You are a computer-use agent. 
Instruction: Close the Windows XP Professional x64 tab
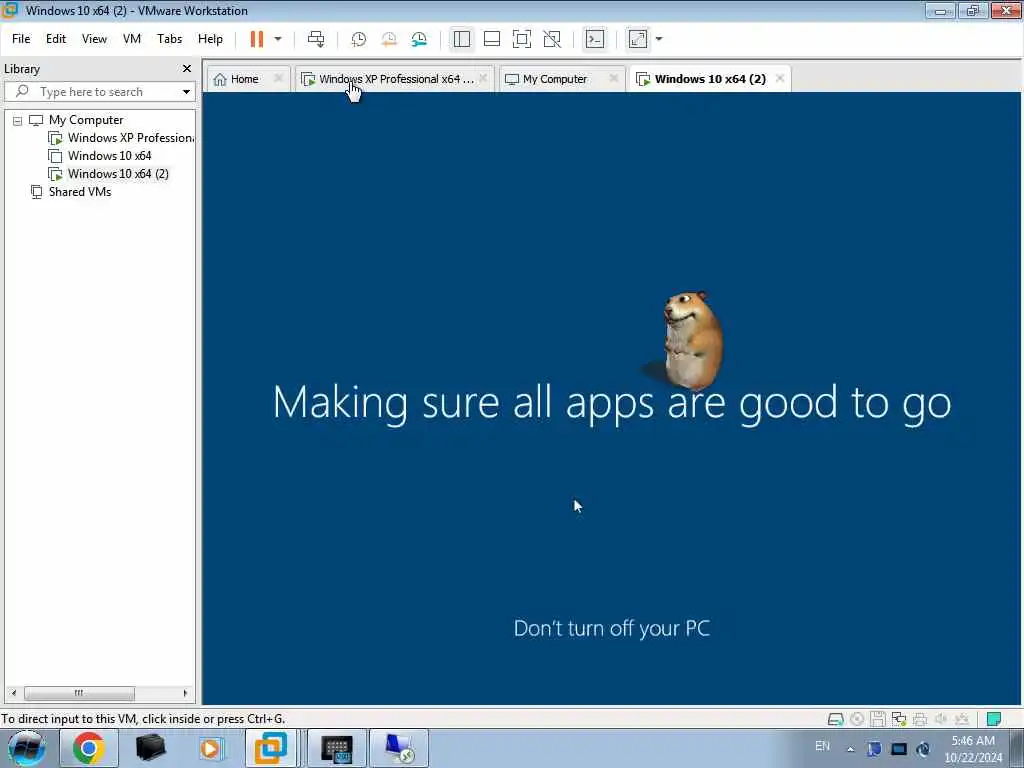coord(483,78)
